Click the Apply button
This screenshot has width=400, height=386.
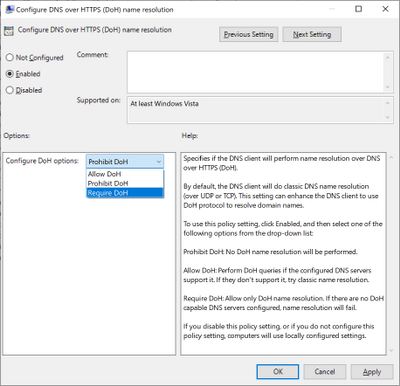(x=372, y=371)
